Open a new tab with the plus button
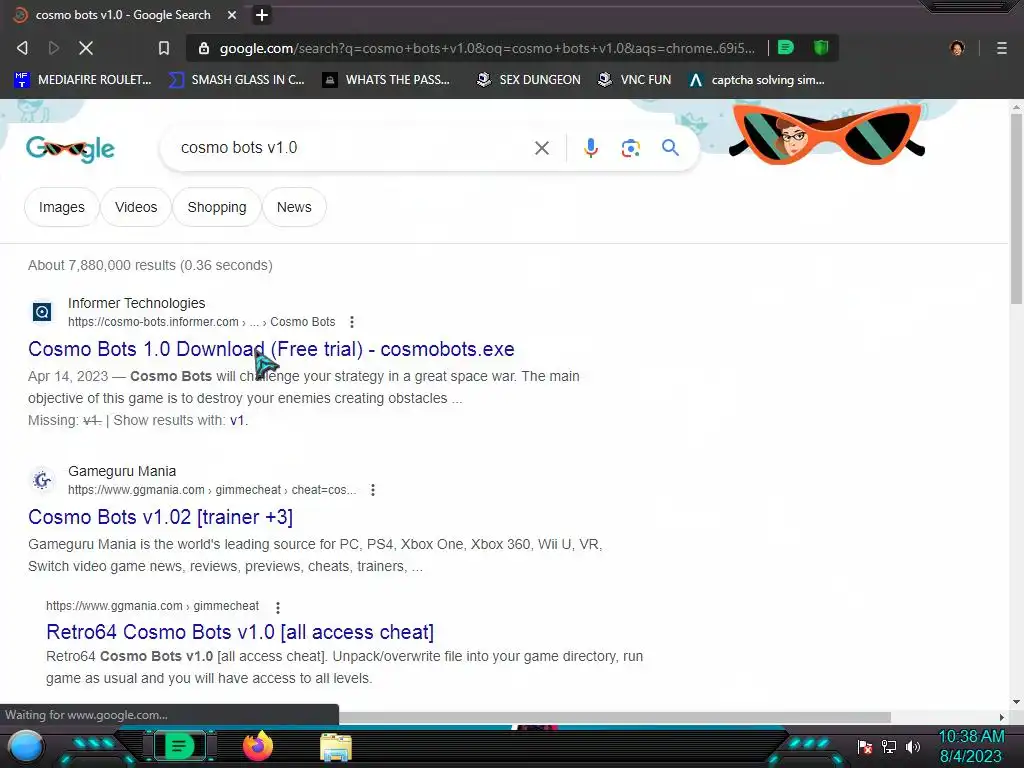 [x=261, y=15]
